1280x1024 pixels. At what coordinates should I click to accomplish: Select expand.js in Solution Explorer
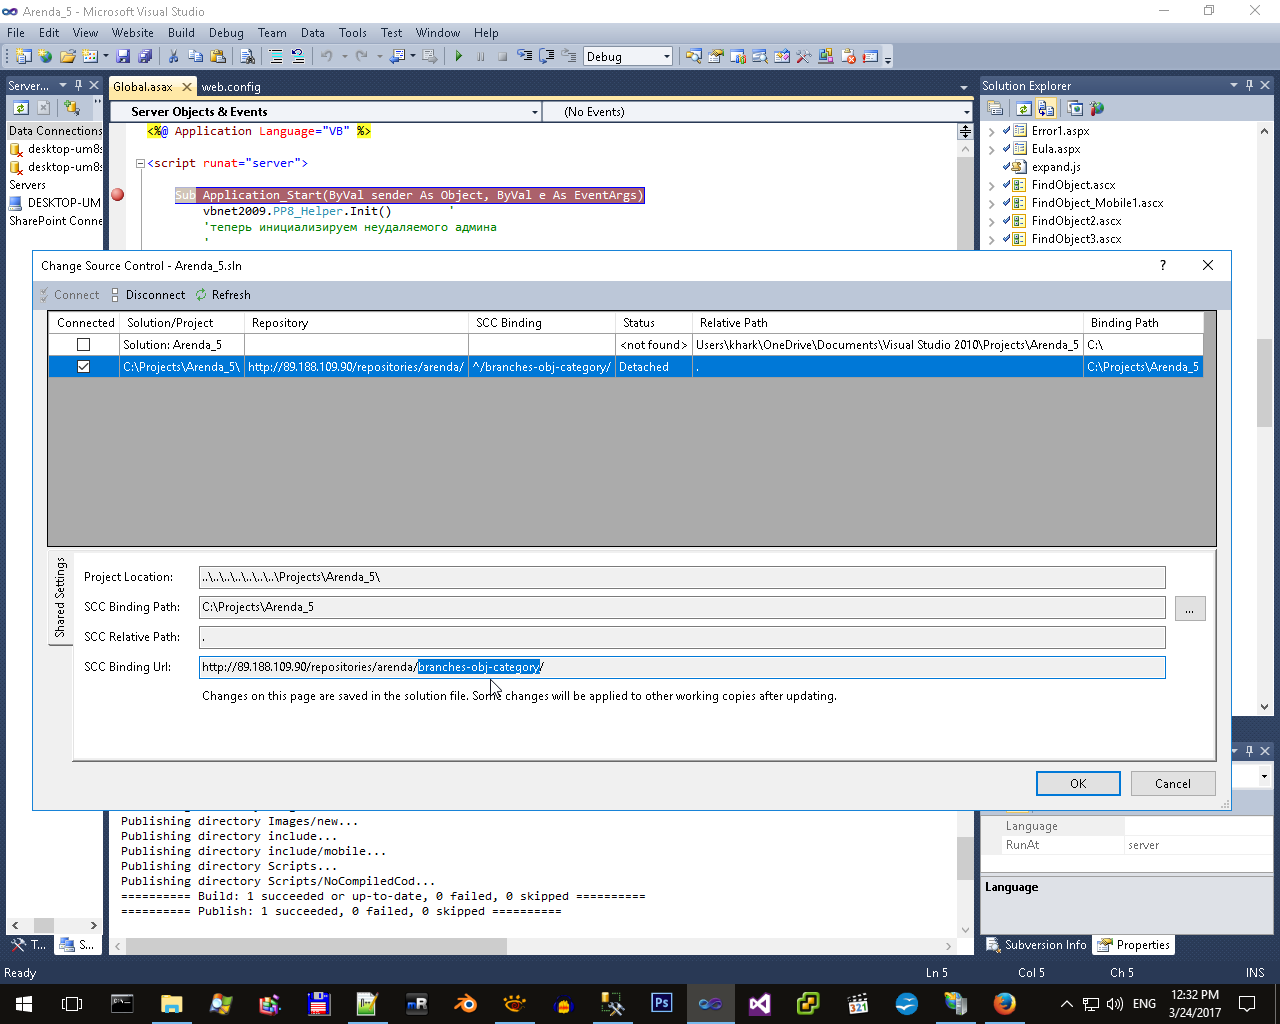point(1056,167)
